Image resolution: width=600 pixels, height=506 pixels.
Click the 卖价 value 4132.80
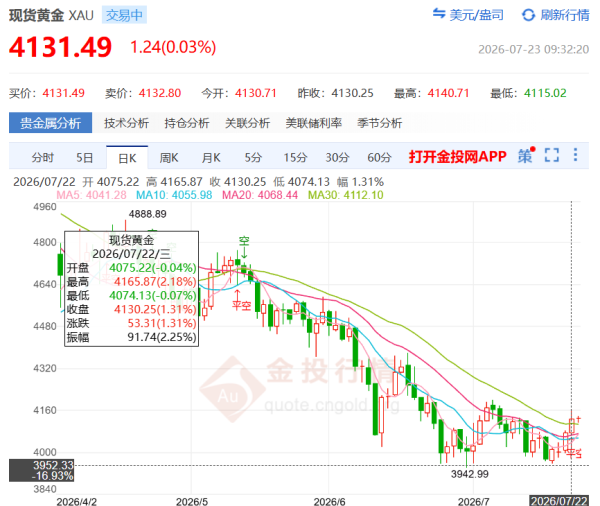[160, 93]
